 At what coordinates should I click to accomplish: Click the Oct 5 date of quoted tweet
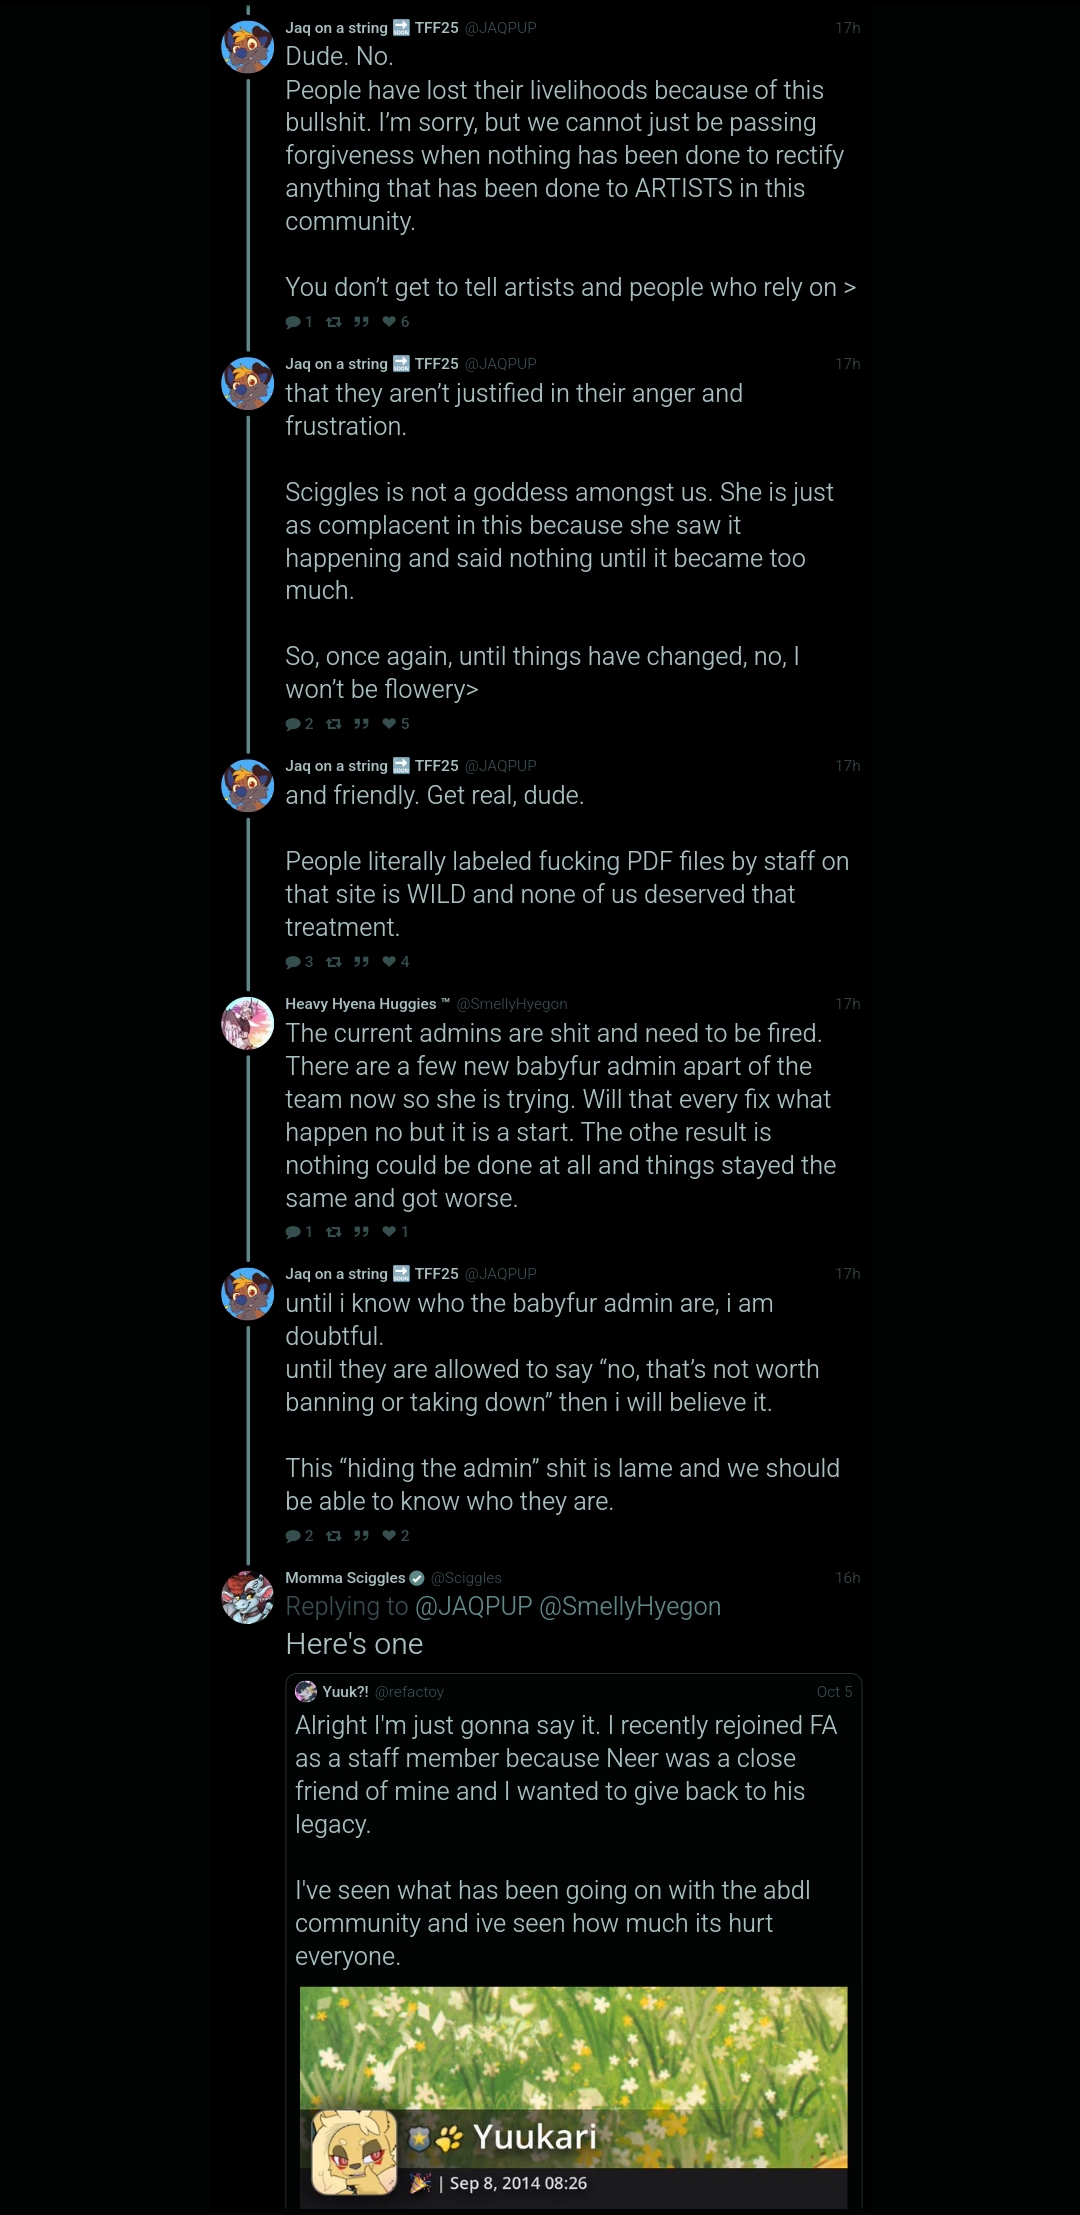tap(834, 1692)
